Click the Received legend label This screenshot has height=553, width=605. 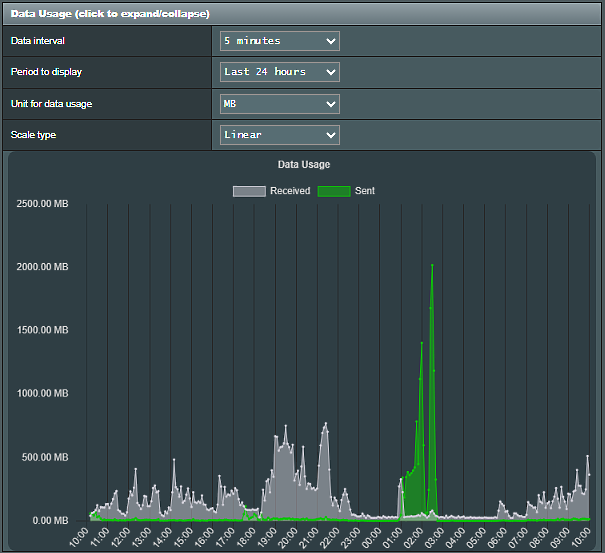pos(290,191)
